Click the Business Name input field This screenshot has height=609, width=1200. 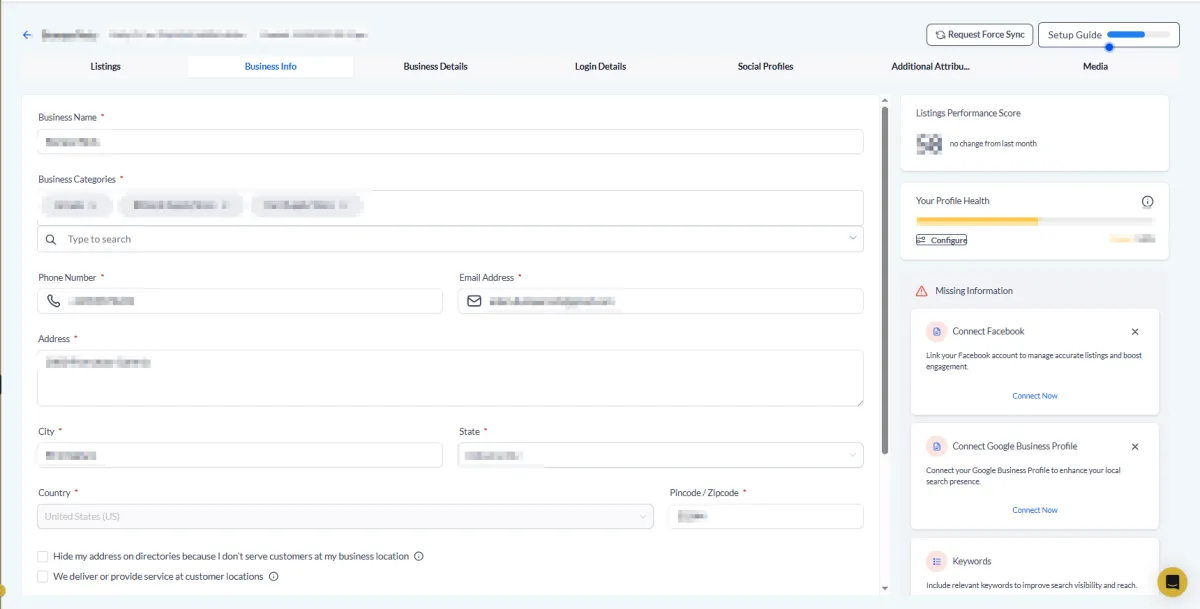450,142
